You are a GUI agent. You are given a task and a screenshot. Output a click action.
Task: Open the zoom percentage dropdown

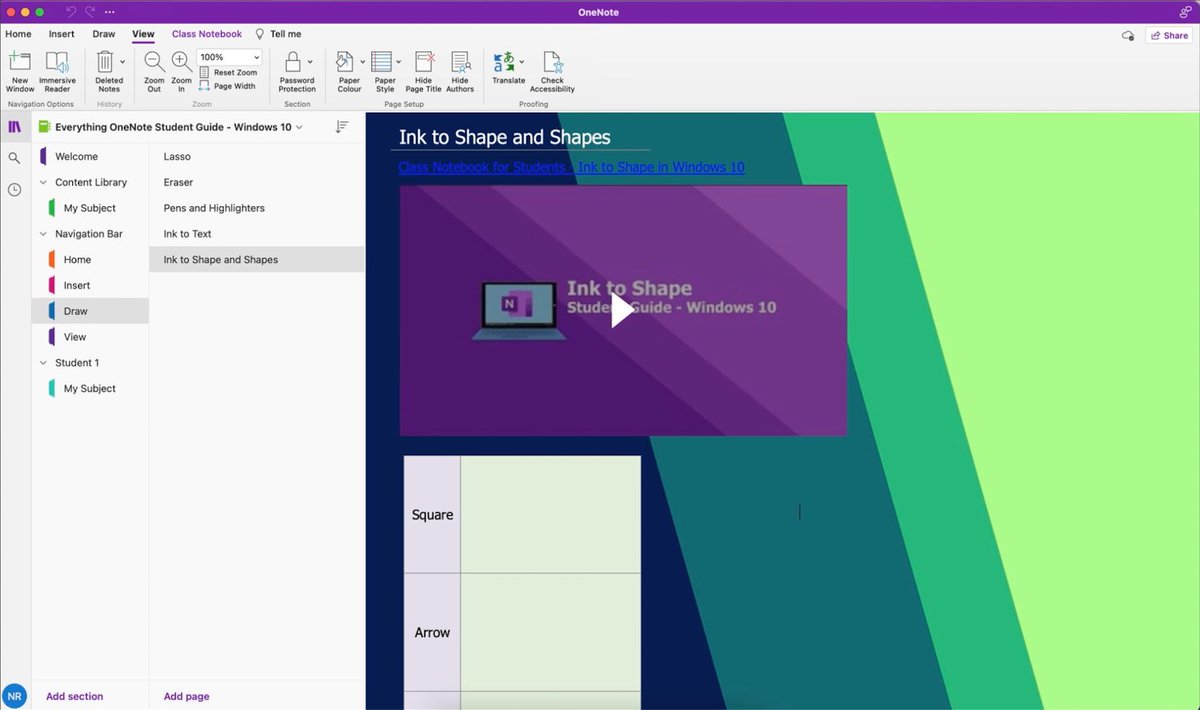pyautogui.click(x=256, y=57)
